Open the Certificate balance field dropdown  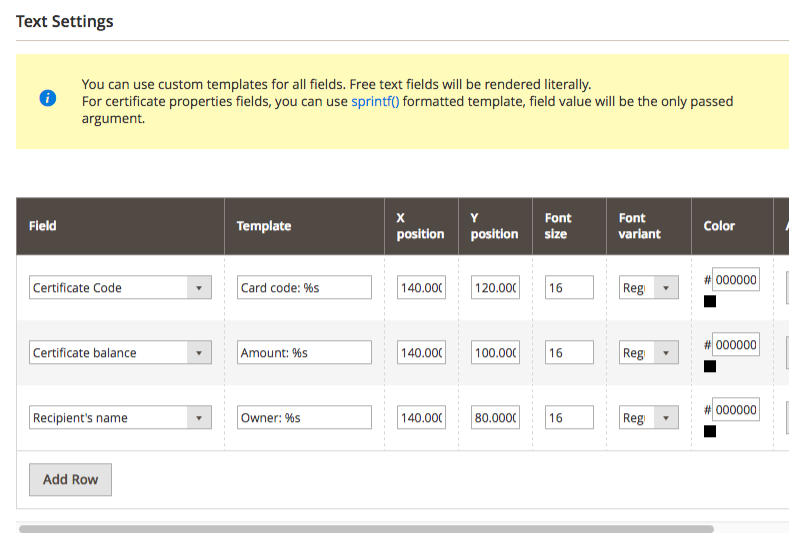[x=120, y=353]
